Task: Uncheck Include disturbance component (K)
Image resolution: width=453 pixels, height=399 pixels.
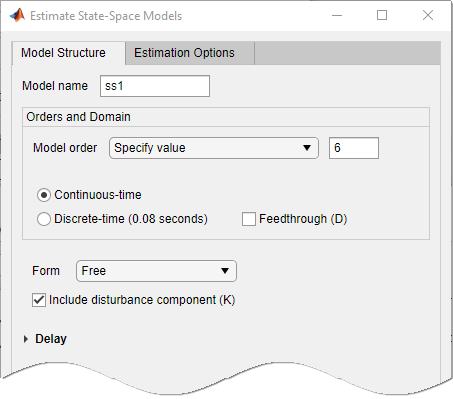Action: (39, 300)
